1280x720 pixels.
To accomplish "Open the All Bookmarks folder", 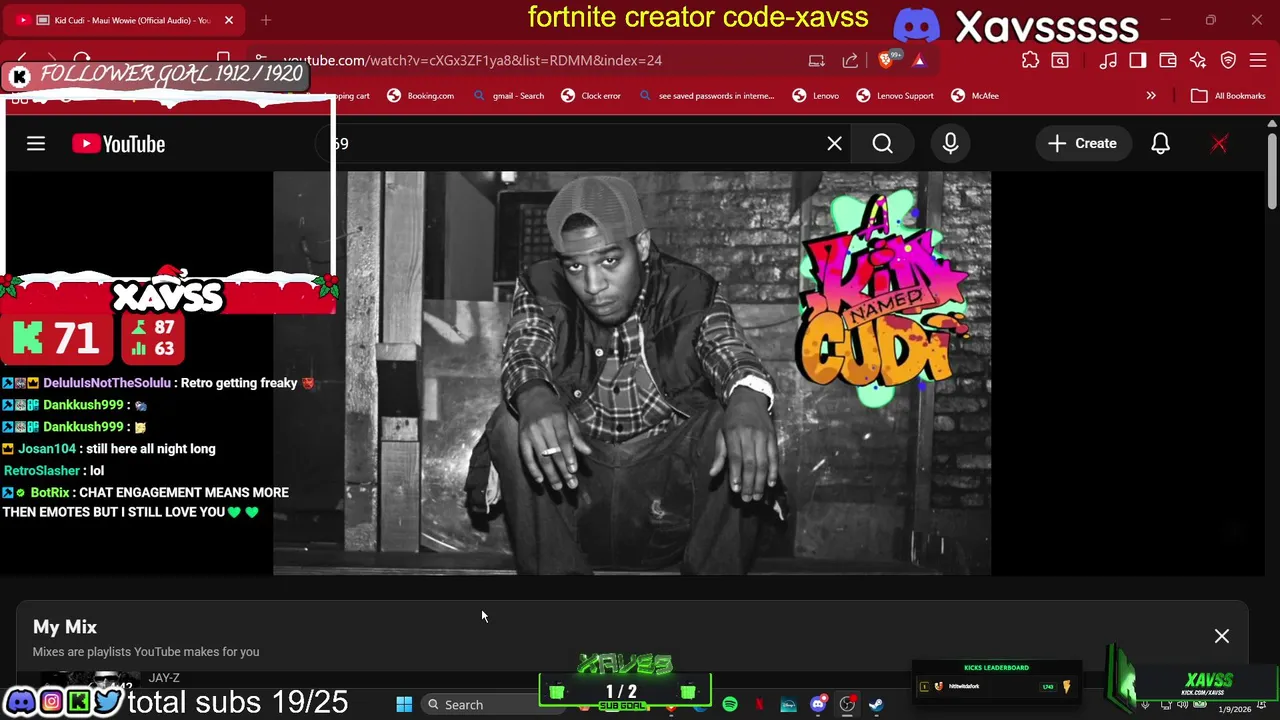I will click(1228, 96).
